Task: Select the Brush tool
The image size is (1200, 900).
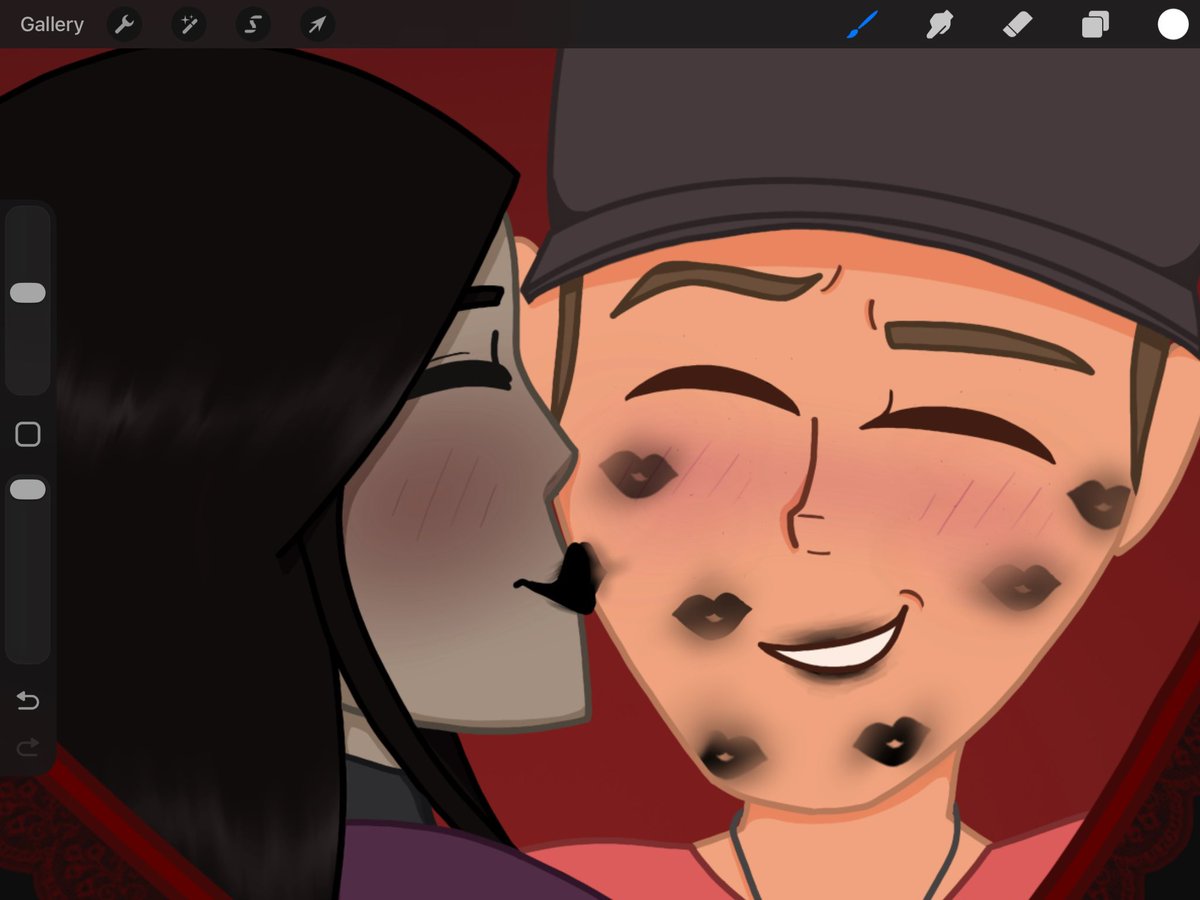Action: [861, 24]
